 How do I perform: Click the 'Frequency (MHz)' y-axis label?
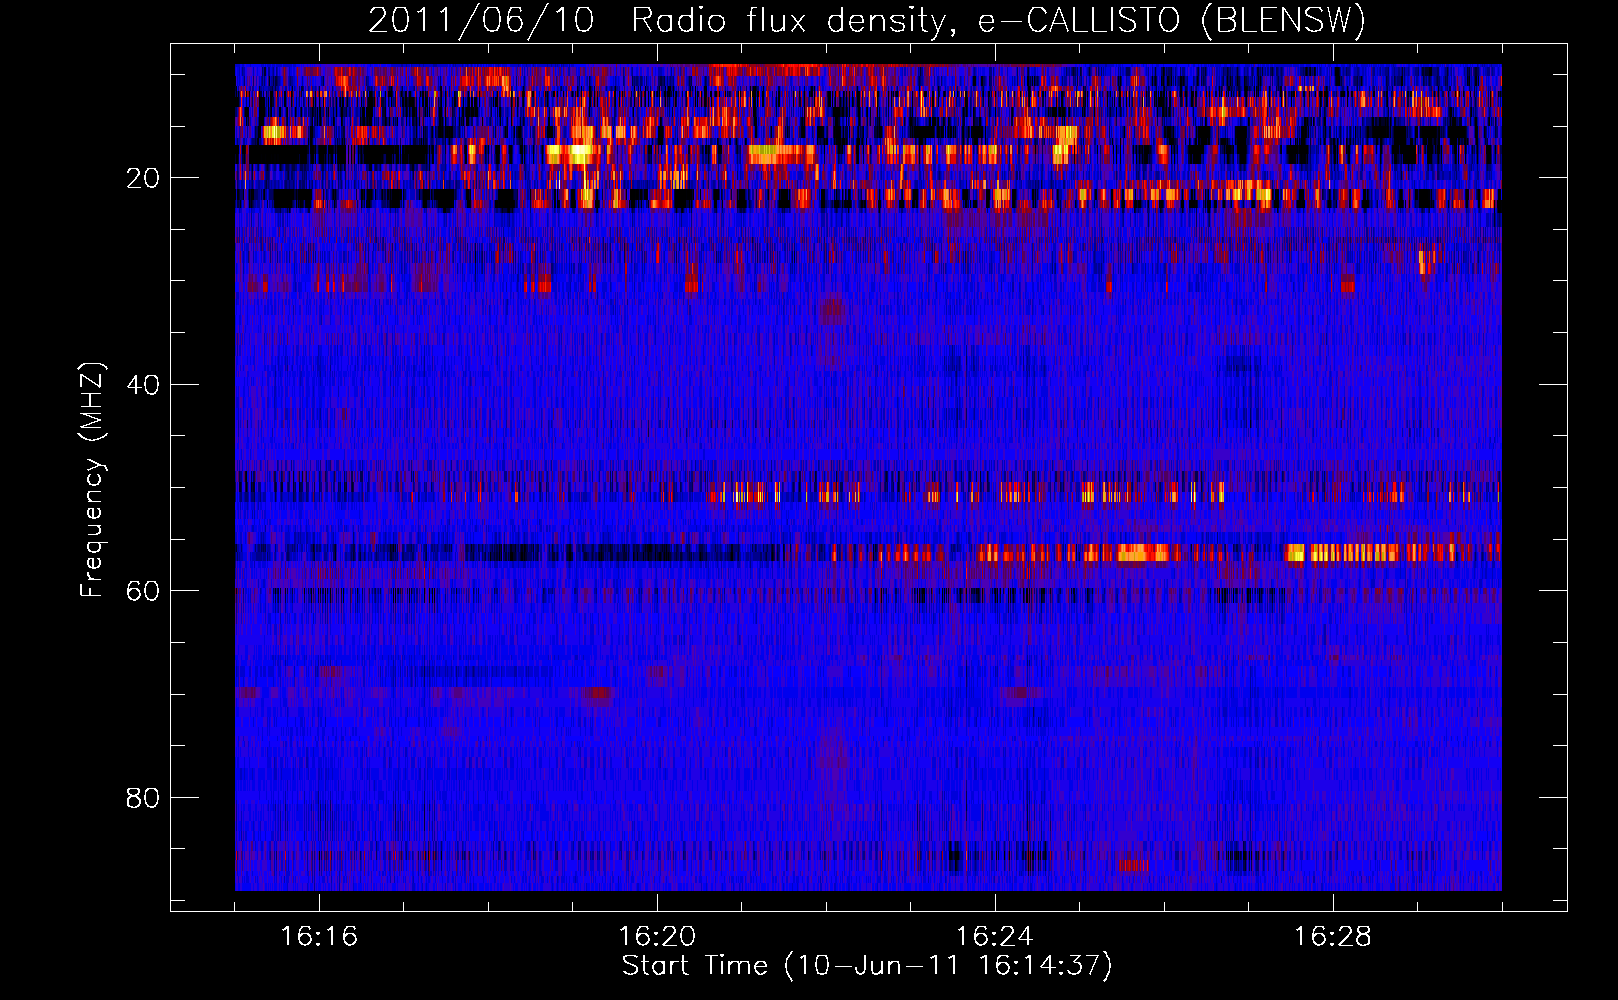pyautogui.click(x=92, y=480)
